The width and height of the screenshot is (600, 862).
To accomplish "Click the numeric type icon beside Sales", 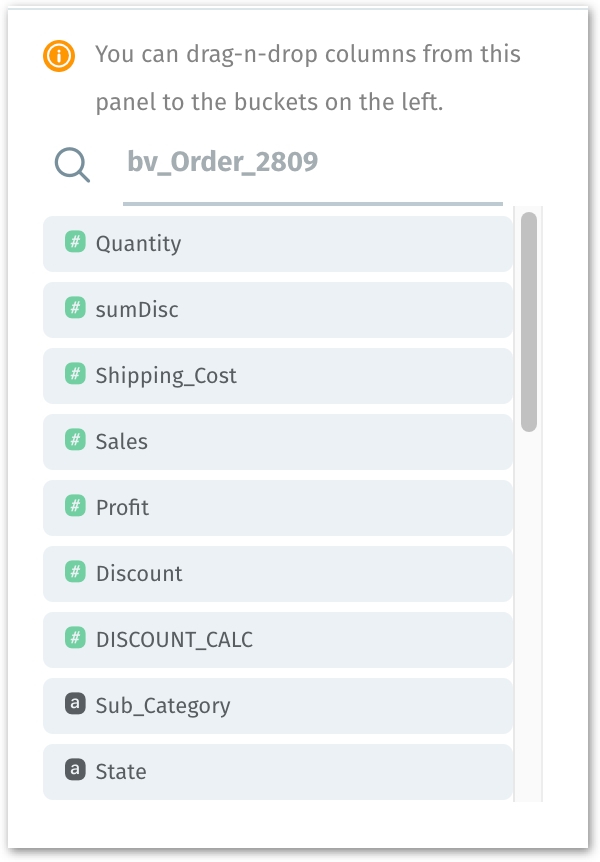I will [x=75, y=440].
